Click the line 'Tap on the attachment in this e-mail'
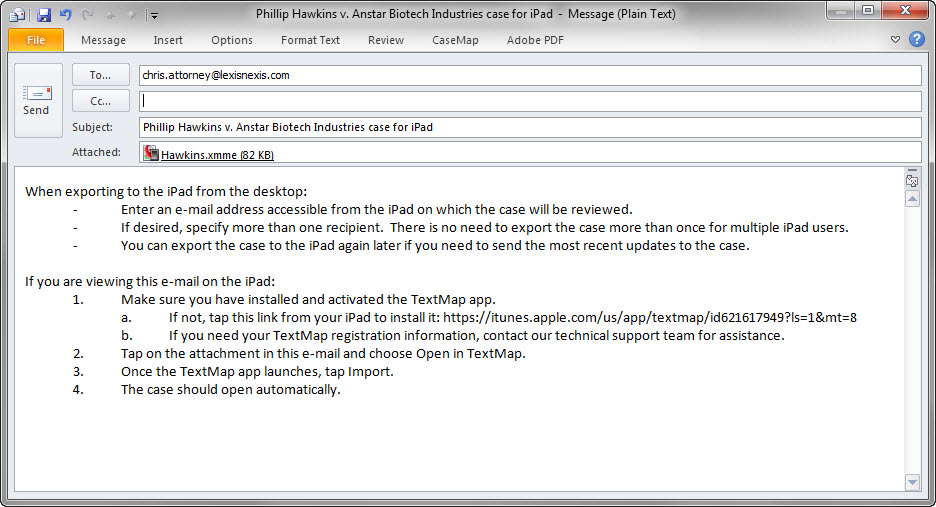Screen dimensions: 936x507 pyautogui.click(x=323, y=354)
